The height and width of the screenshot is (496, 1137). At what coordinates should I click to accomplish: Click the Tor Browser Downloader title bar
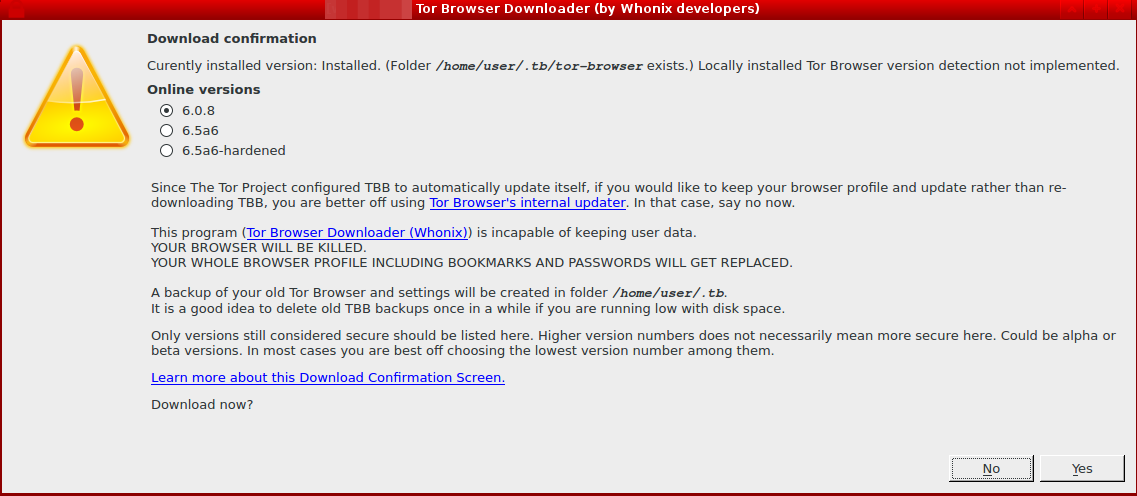pyautogui.click(x=587, y=9)
